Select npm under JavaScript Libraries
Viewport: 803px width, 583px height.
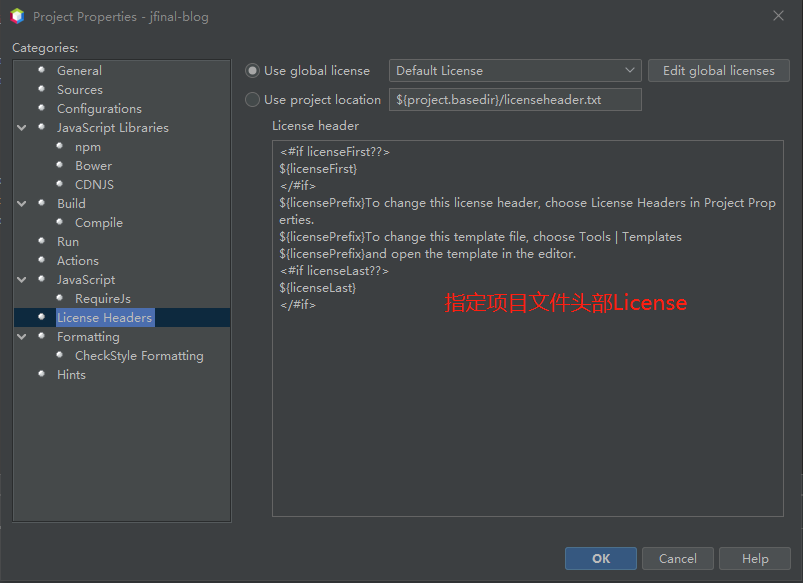pos(88,147)
